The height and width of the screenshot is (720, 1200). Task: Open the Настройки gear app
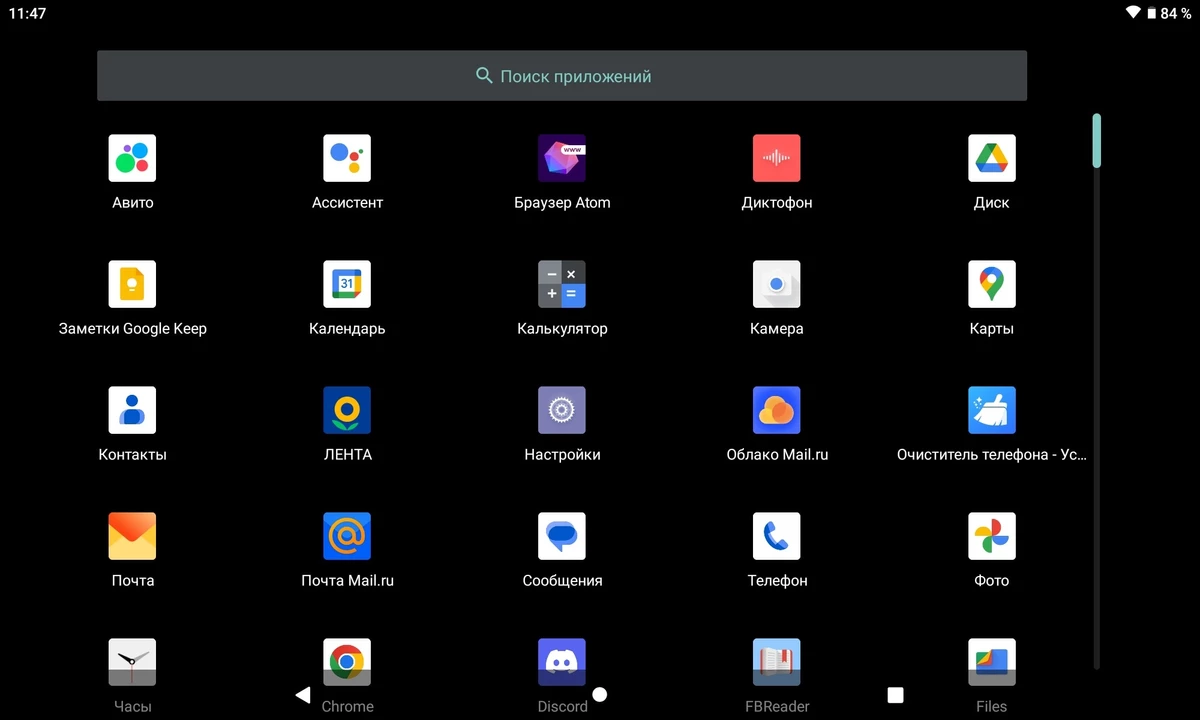click(562, 410)
